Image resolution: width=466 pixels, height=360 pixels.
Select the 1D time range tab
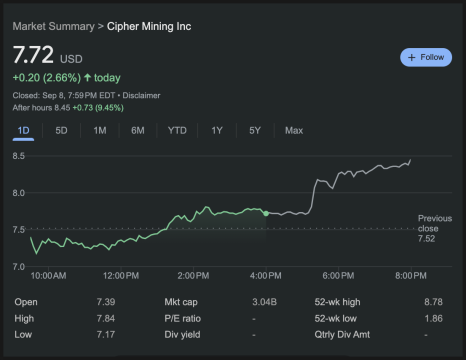(23, 130)
